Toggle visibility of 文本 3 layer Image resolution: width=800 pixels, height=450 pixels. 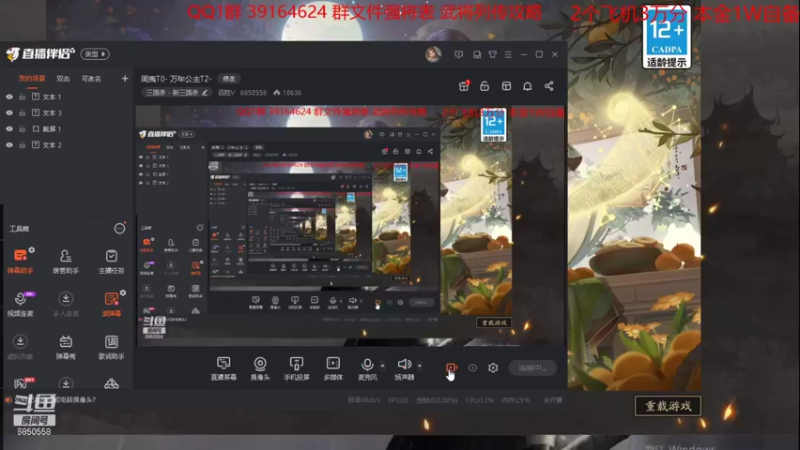(x=9, y=113)
